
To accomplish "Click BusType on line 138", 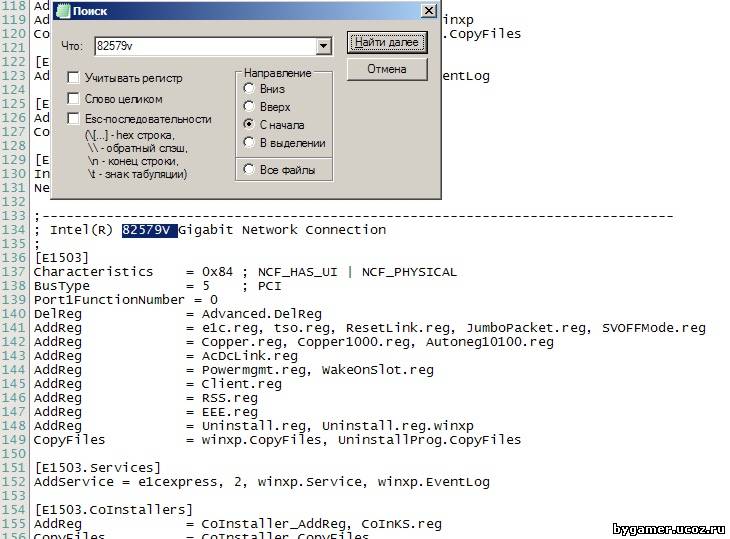I will (x=61, y=286).
